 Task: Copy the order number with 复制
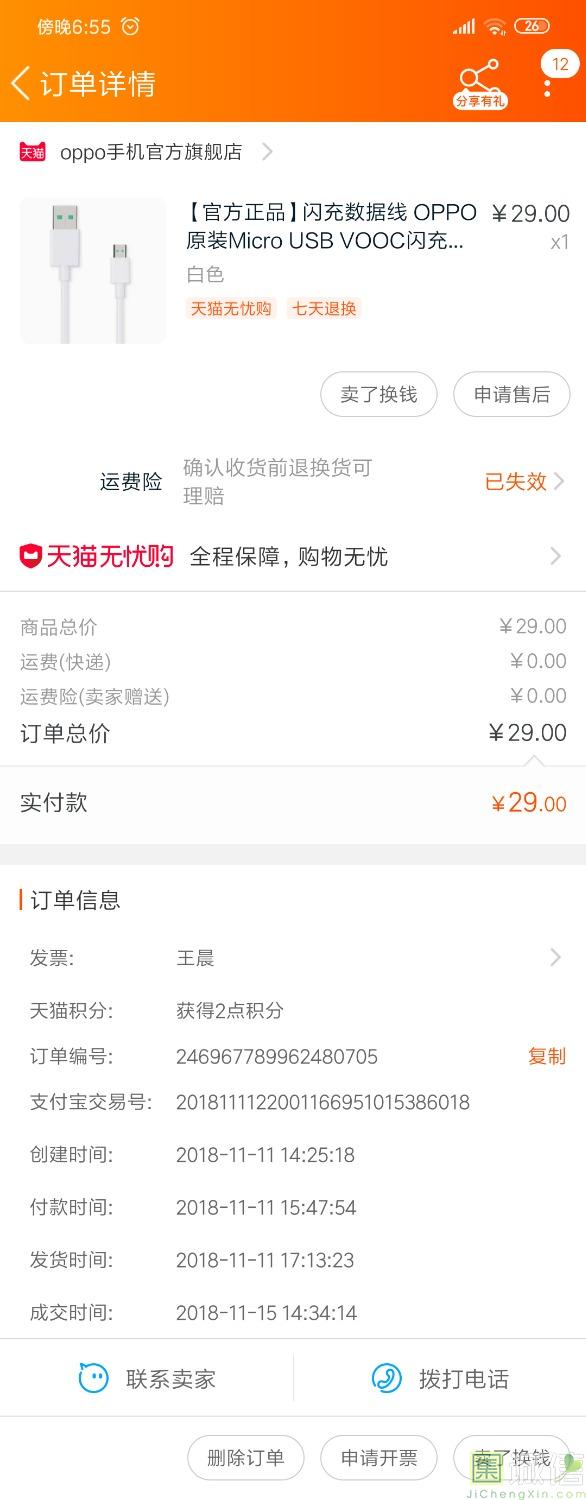click(547, 1056)
